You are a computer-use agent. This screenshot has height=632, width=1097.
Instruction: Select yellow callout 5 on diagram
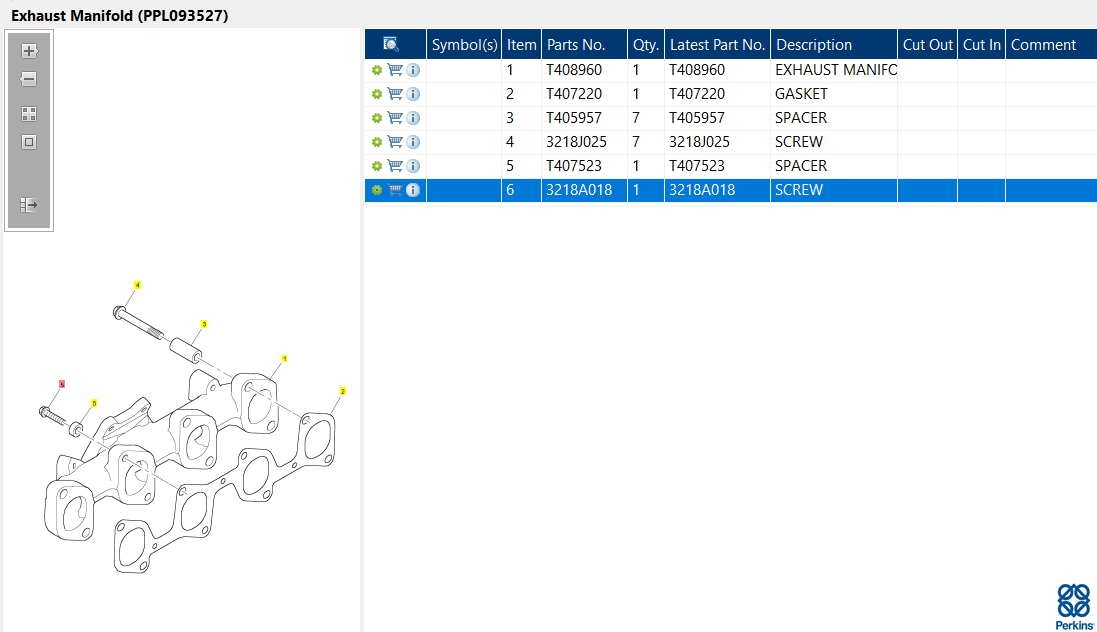tap(94, 403)
